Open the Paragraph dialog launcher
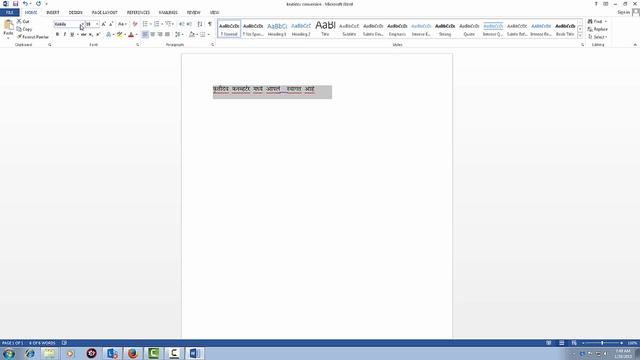This screenshot has width=640, height=360. click(213, 45)
